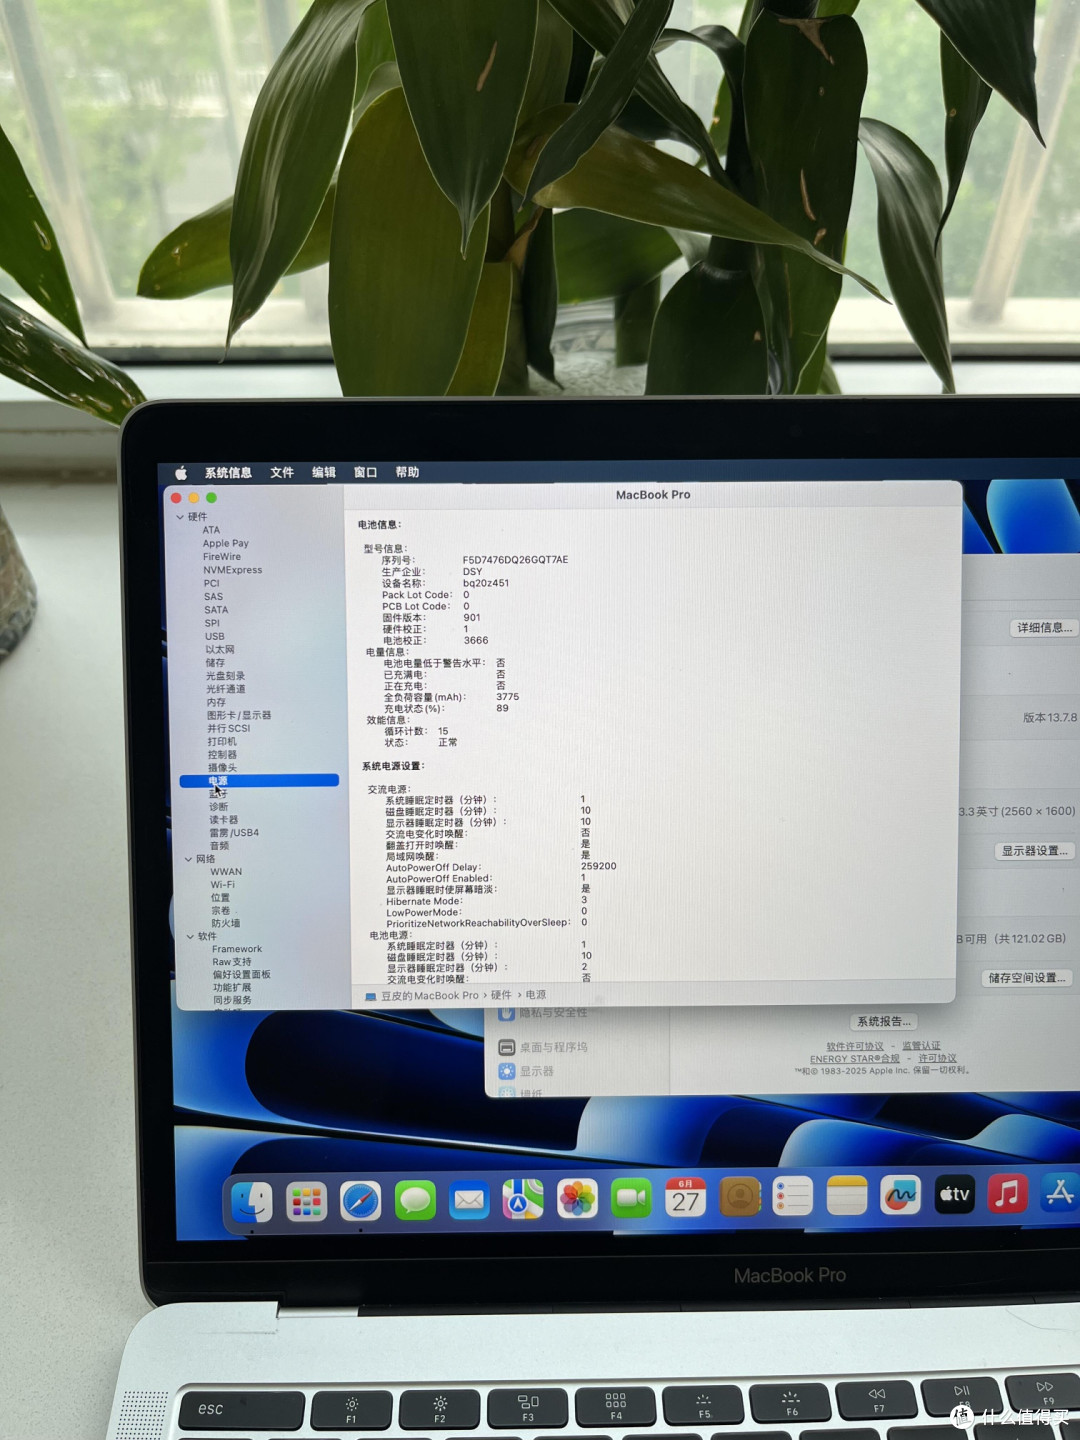Open the Notes app in Dock

[847, 1194]
